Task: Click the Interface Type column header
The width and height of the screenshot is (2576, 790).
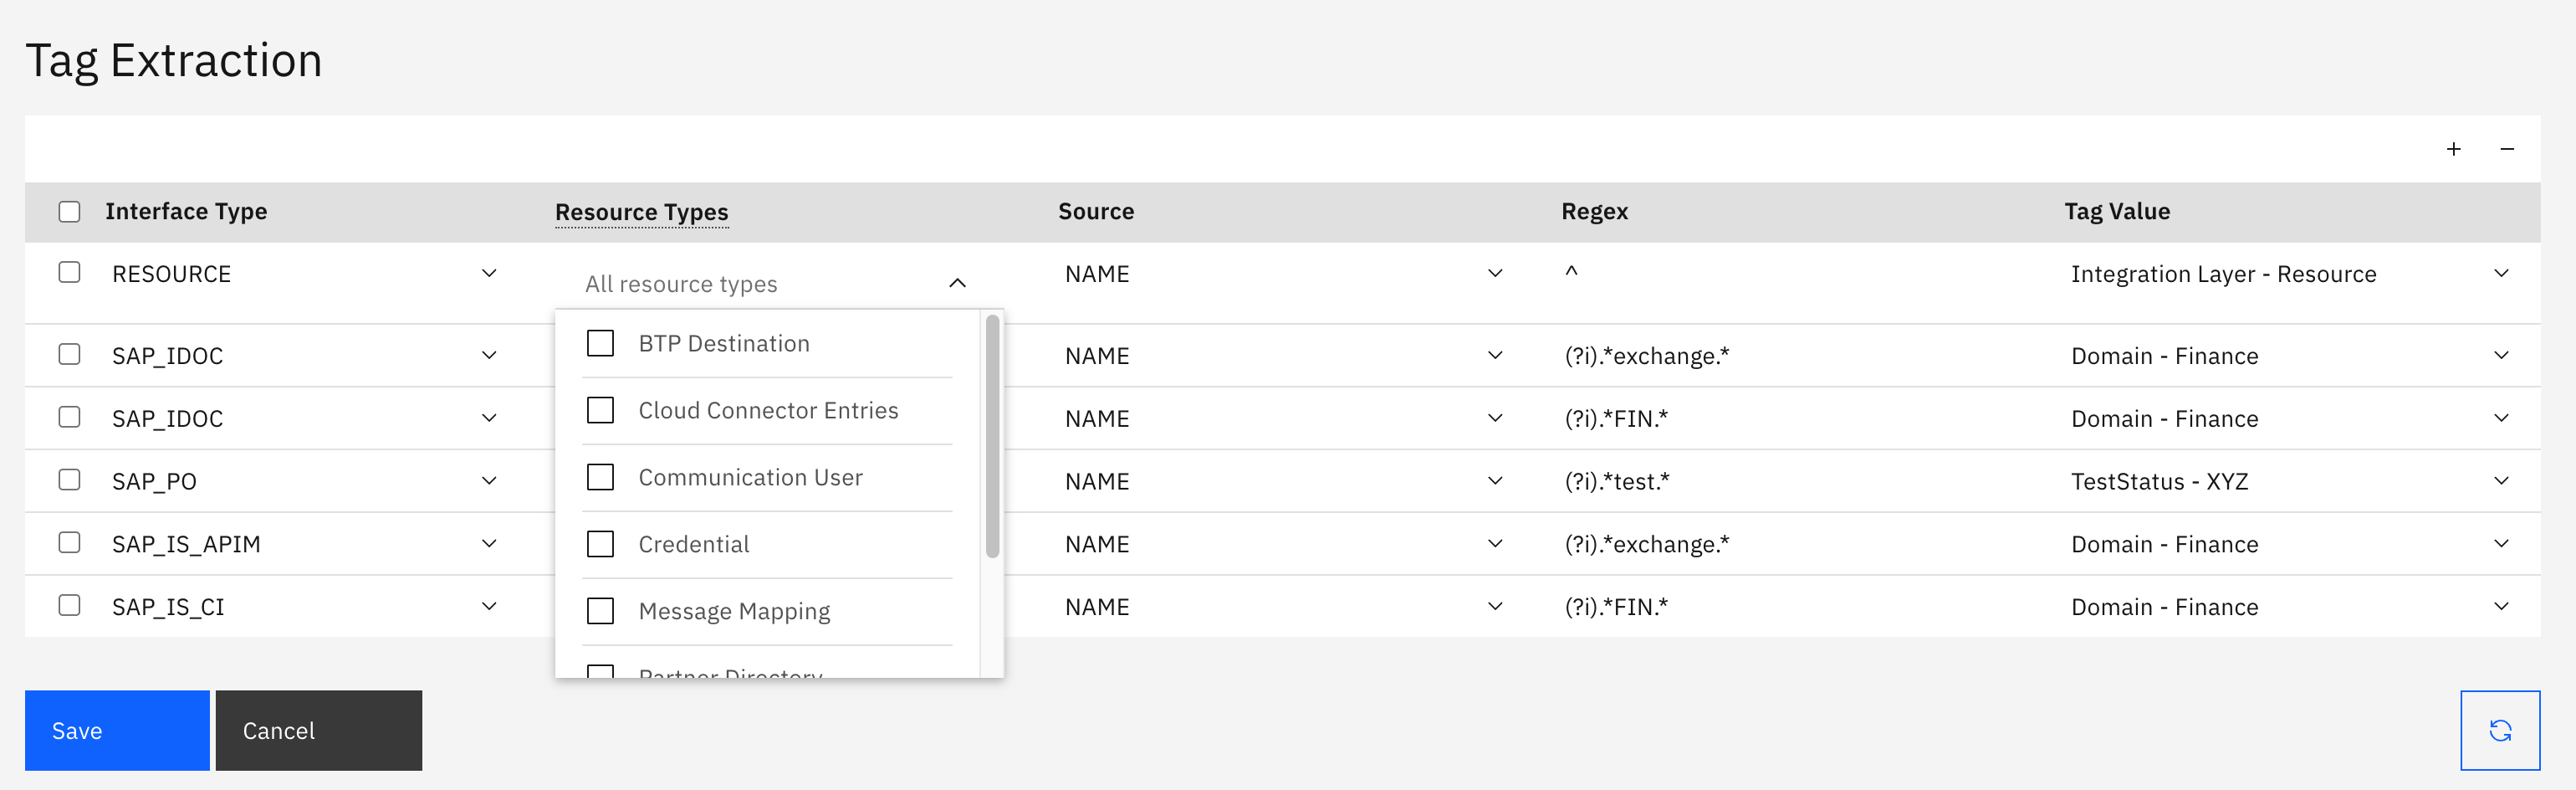Action: [186, 211]
